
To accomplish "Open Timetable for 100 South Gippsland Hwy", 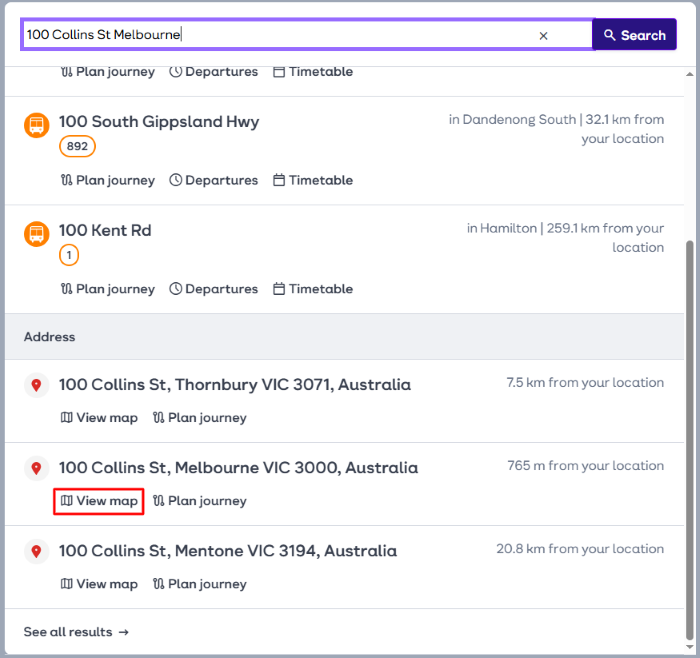I will (313, 180).
